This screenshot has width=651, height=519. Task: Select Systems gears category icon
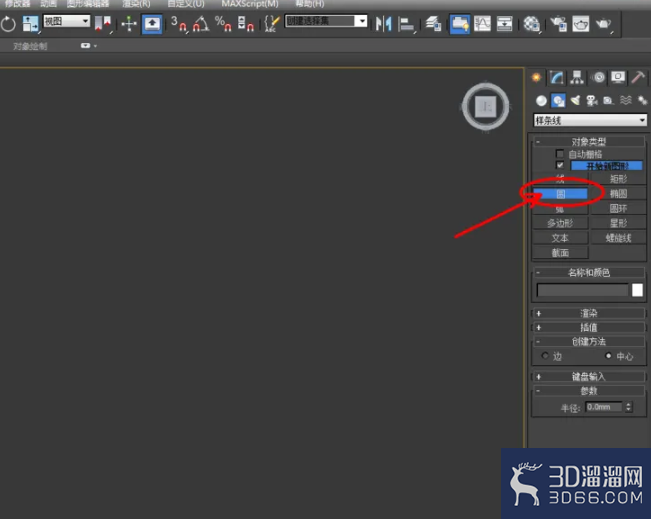[642, 100]
